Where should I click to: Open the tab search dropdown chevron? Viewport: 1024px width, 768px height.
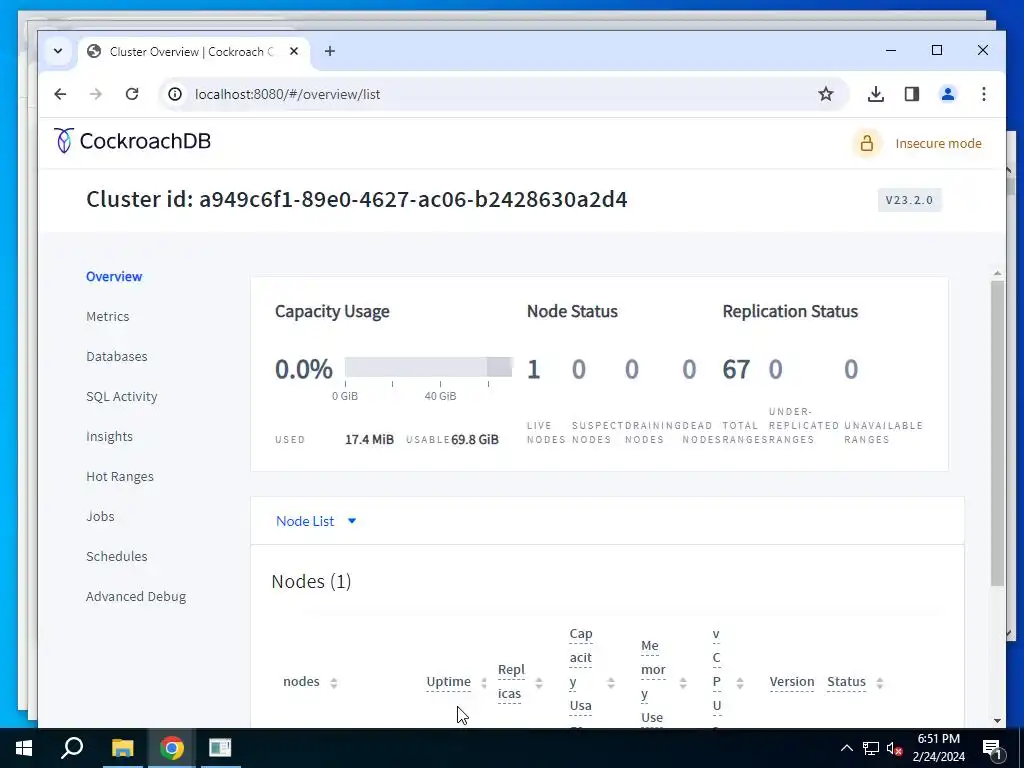click(x=58, y=51)
